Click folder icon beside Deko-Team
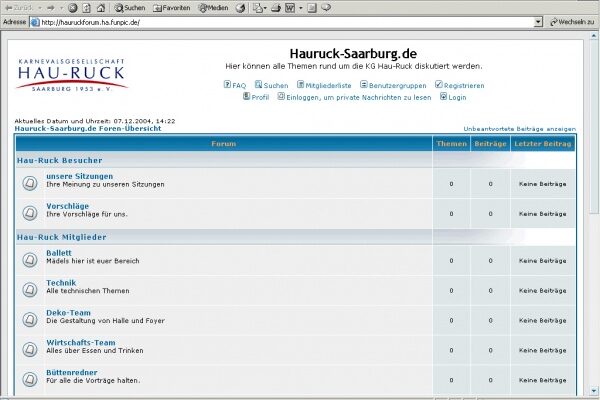Viewport: 600px width, 400px height. tap(29, 320)
